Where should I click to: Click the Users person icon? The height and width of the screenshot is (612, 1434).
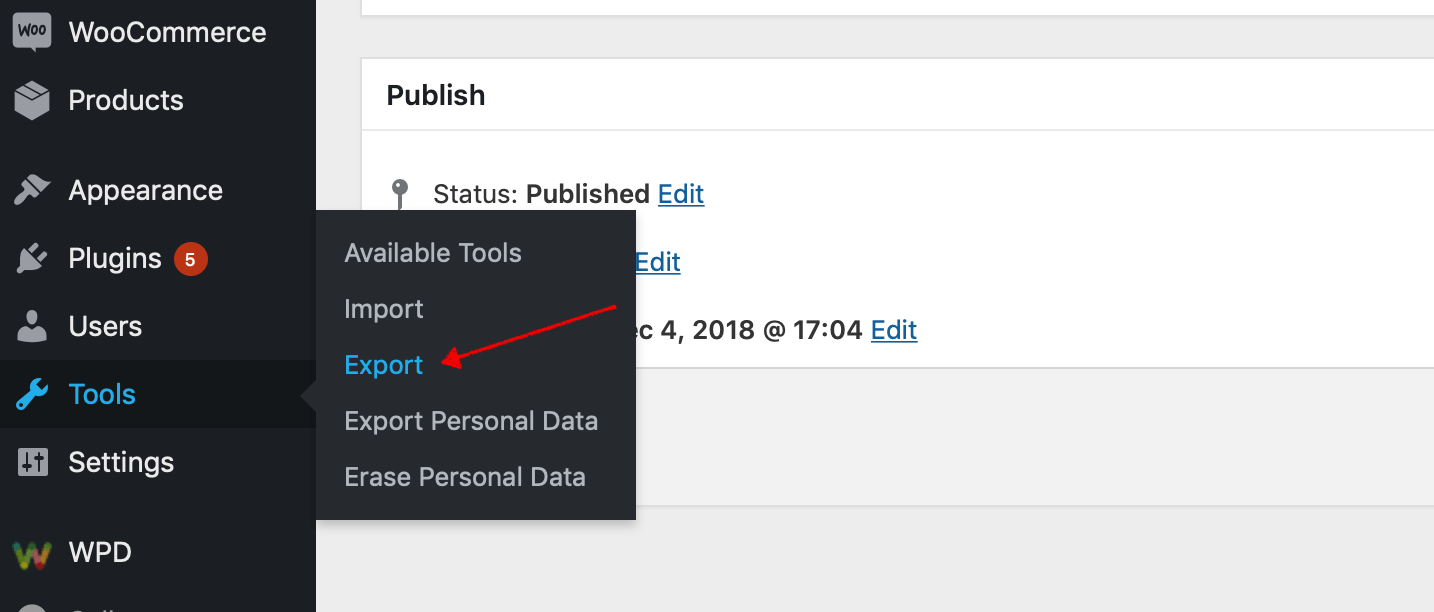[x=32, y=326]
